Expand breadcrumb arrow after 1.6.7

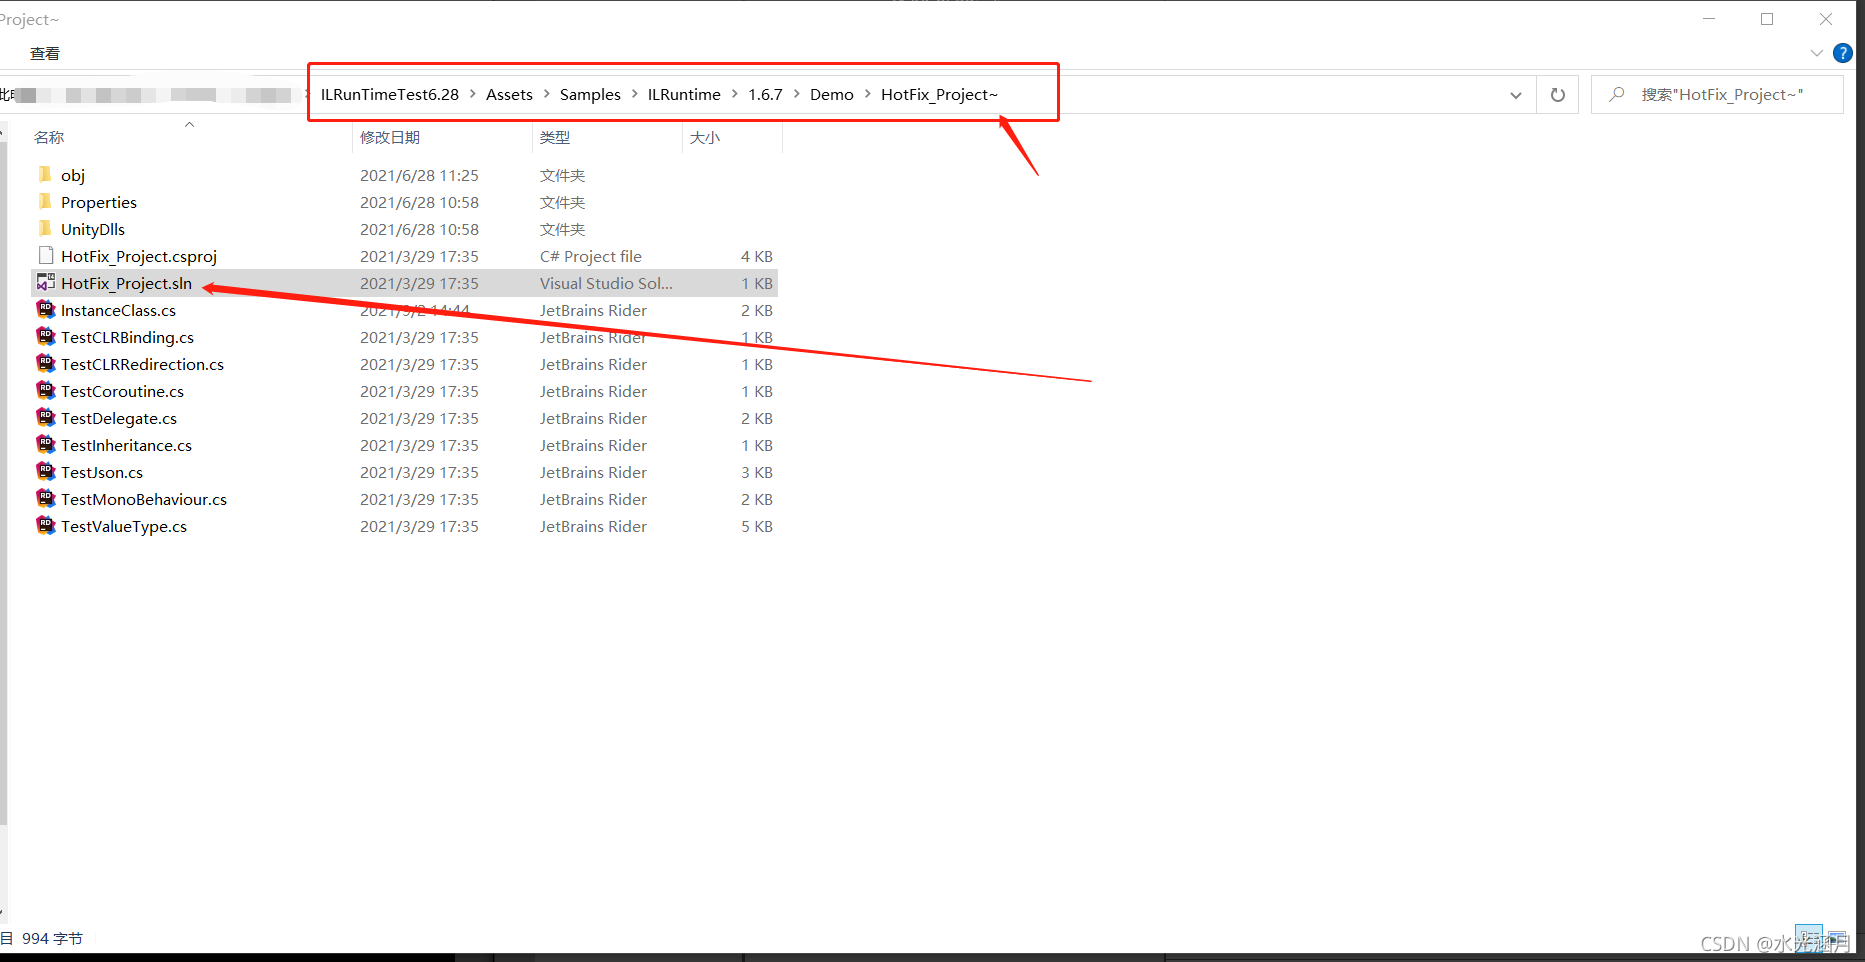797,94
